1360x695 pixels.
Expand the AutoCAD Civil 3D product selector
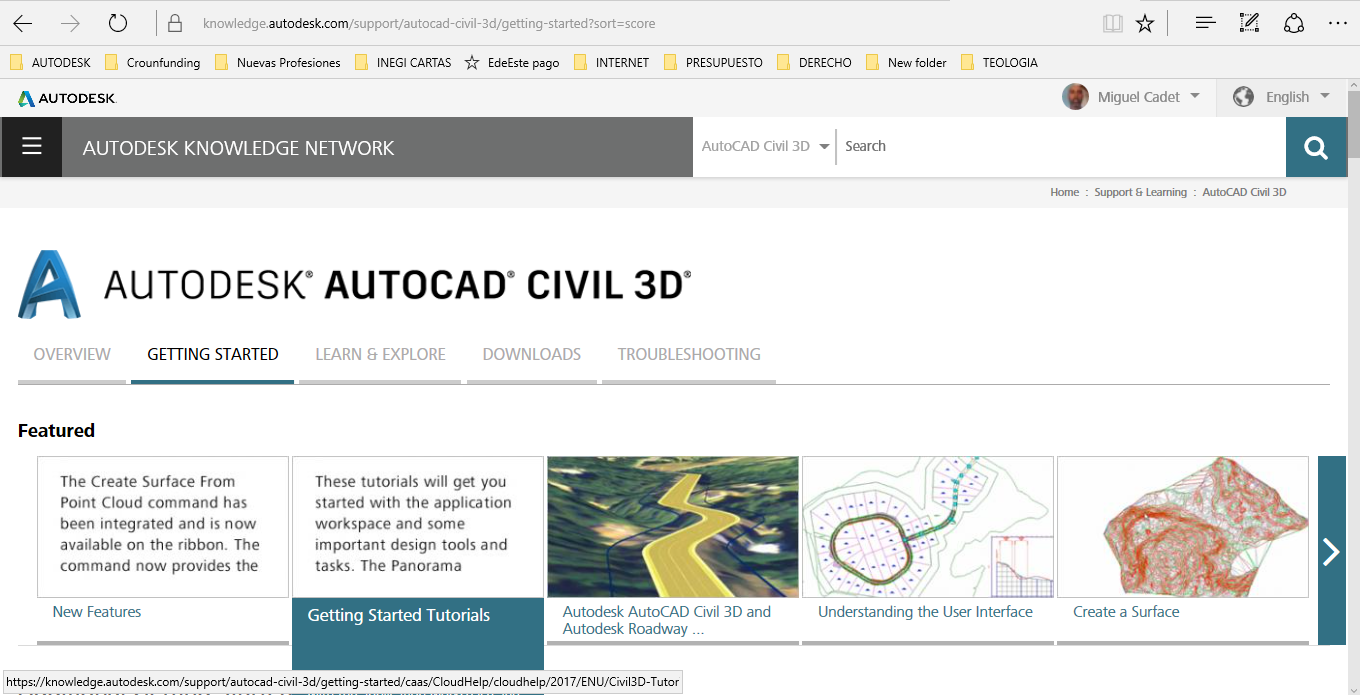click(x=764, y=146)
